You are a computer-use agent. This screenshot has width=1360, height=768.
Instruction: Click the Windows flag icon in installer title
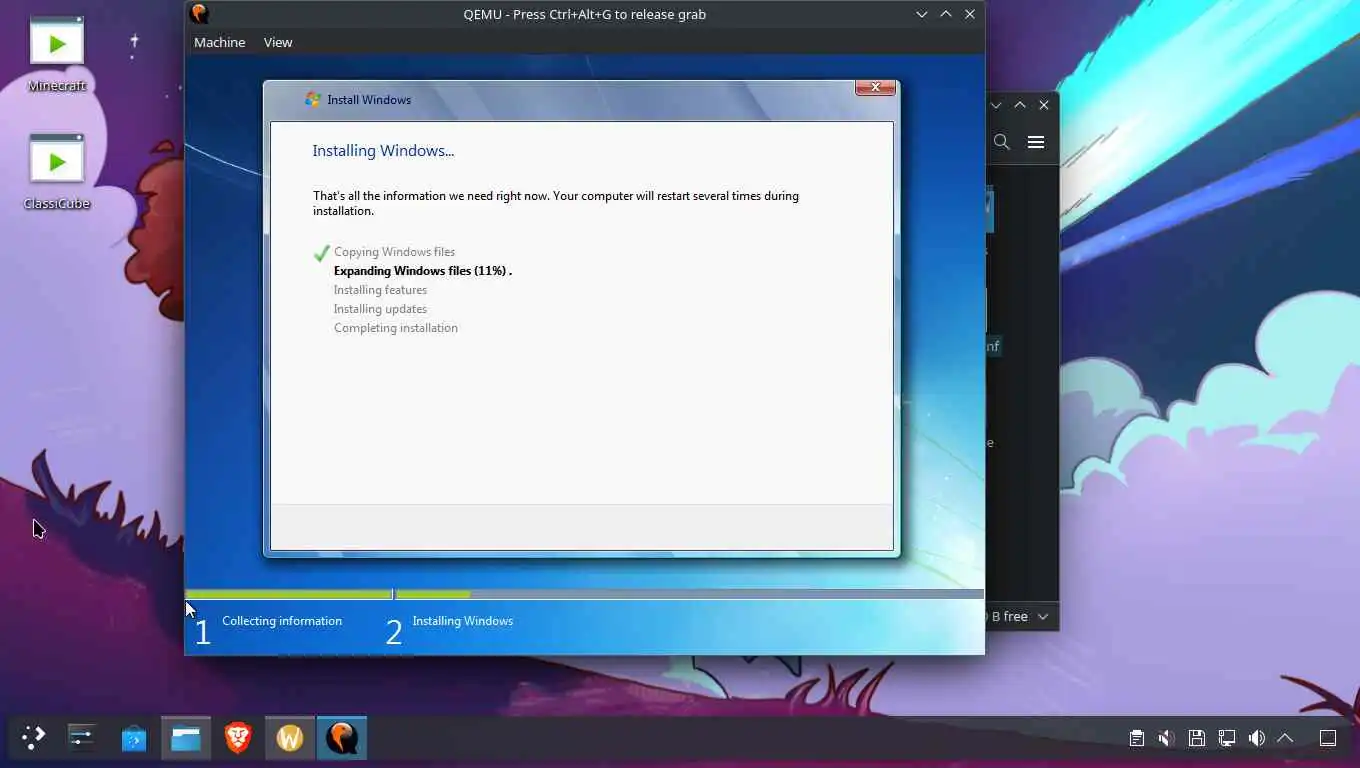click(x=312, y=99)
